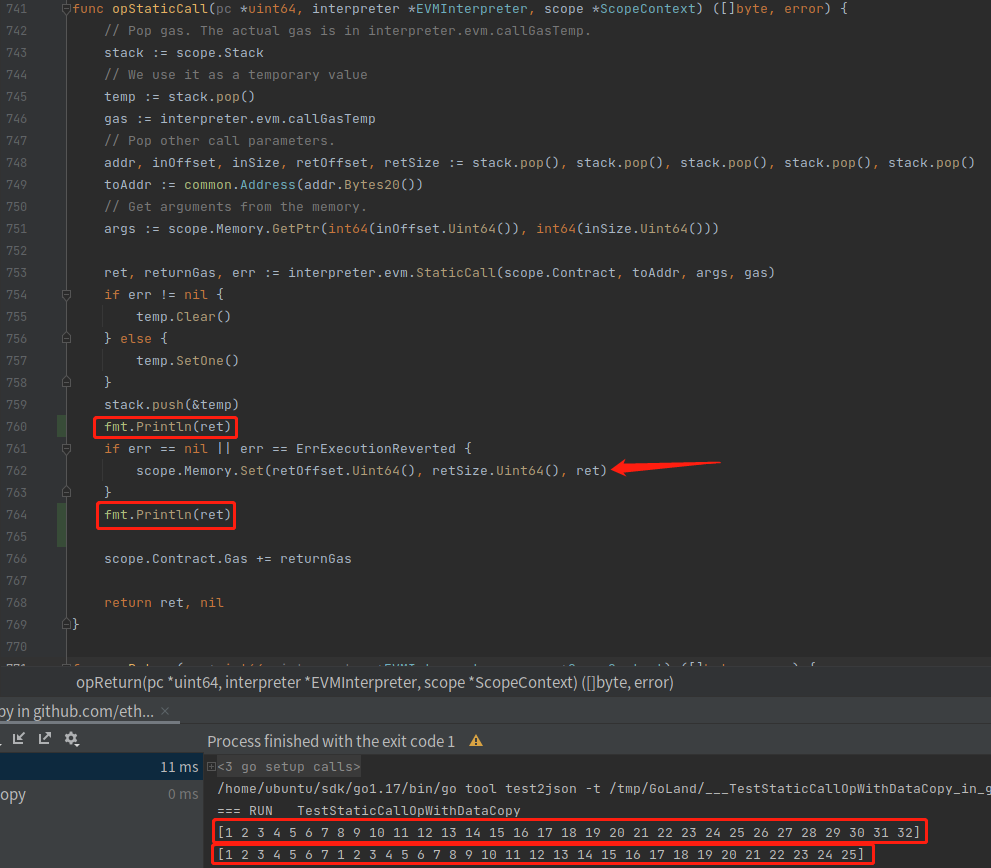Click line number 764 in the gutter

pyautogui.click(x=17, y=515)
